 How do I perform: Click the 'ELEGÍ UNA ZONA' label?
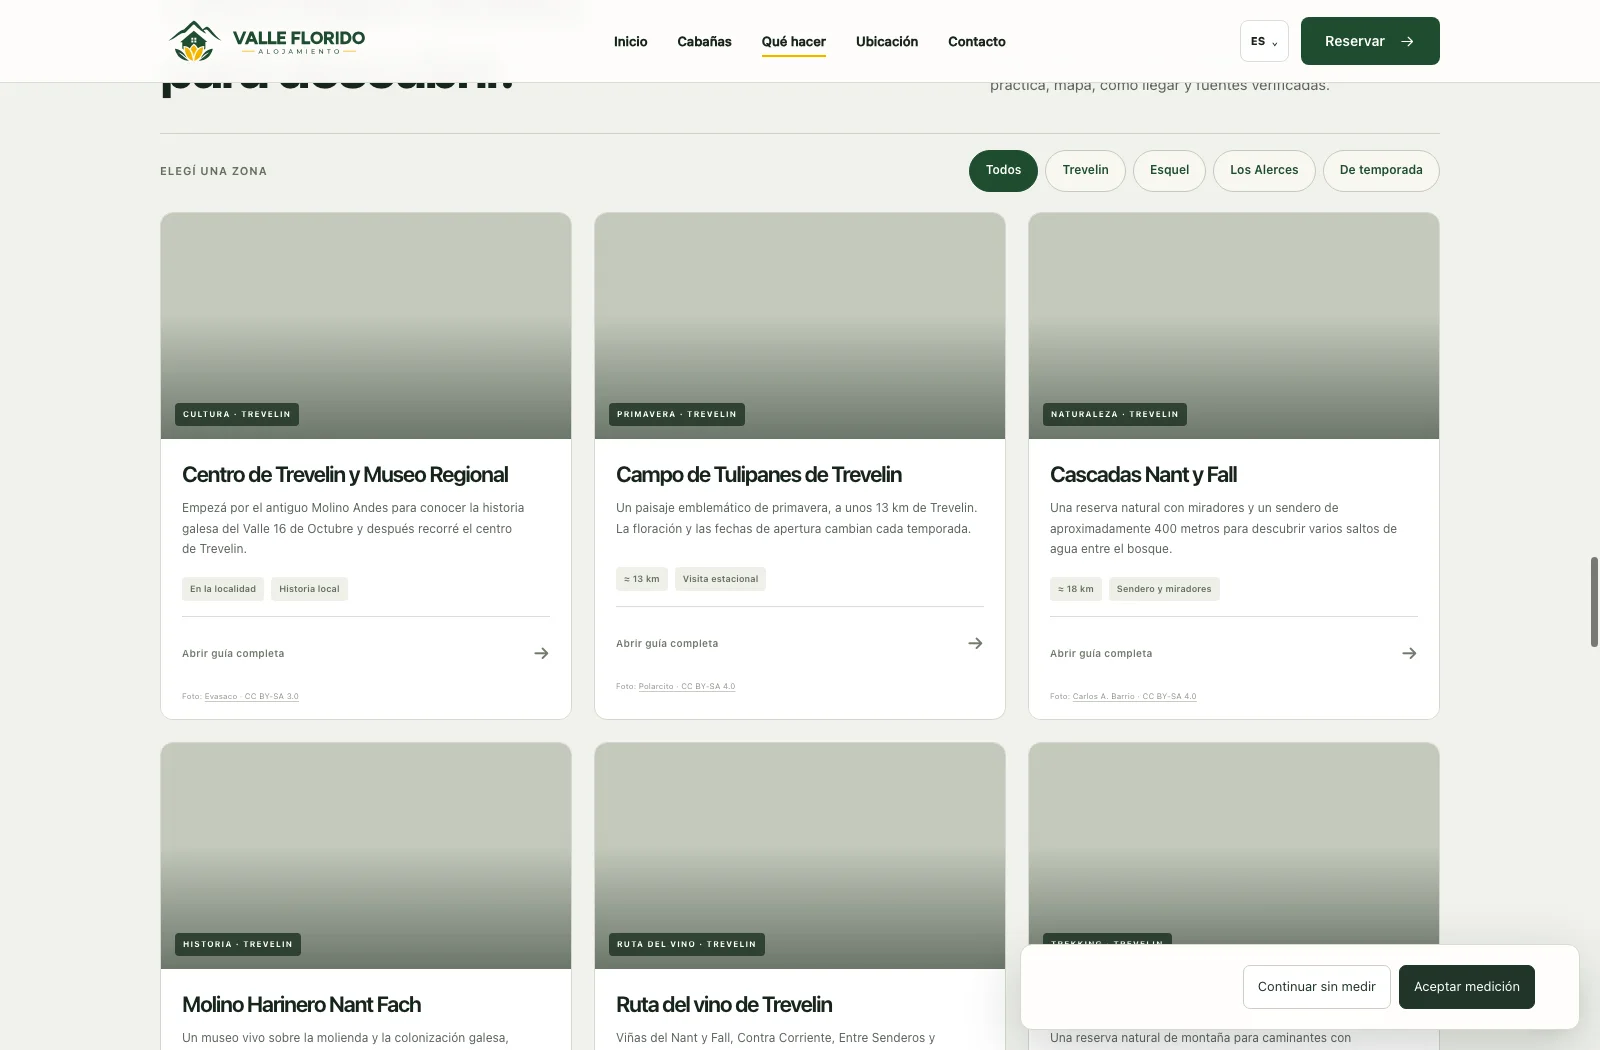[213, 171]
